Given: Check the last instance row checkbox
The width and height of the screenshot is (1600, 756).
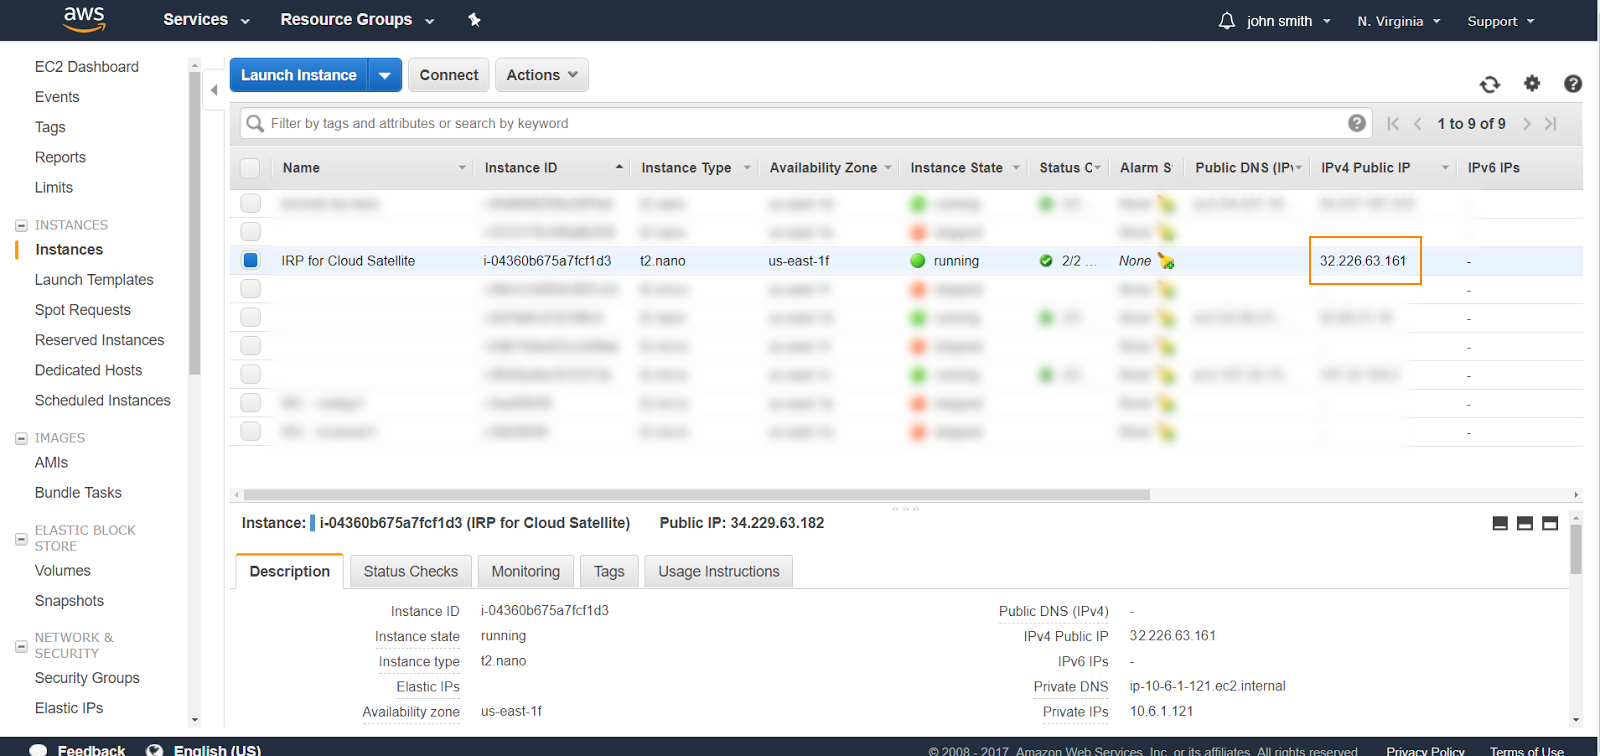Looking at the screenshot, I should click(251, 431).
